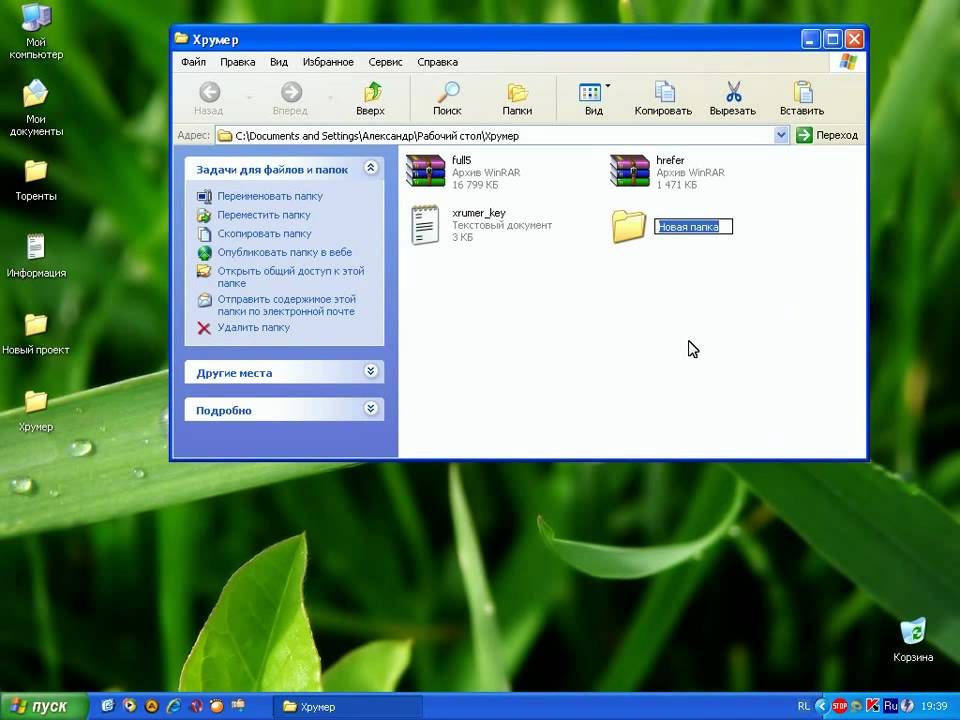960x720 pixels.
Task: Click the Переход go button
Action: [x=827, y=135]
